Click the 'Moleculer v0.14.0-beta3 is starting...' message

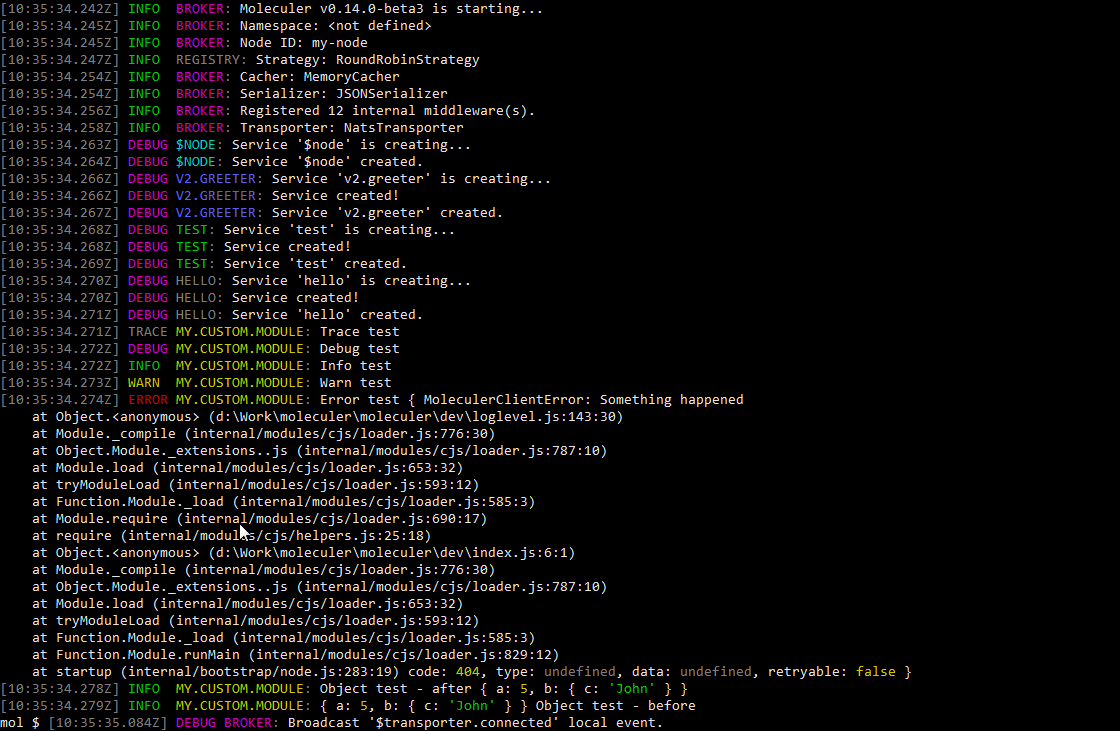[x=391, y=9]
